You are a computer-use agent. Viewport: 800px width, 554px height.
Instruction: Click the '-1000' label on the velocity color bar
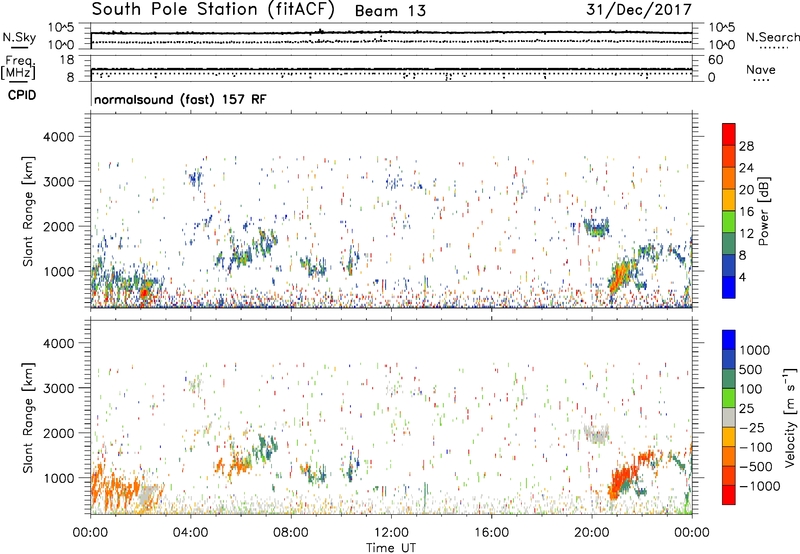pos(759,486)
